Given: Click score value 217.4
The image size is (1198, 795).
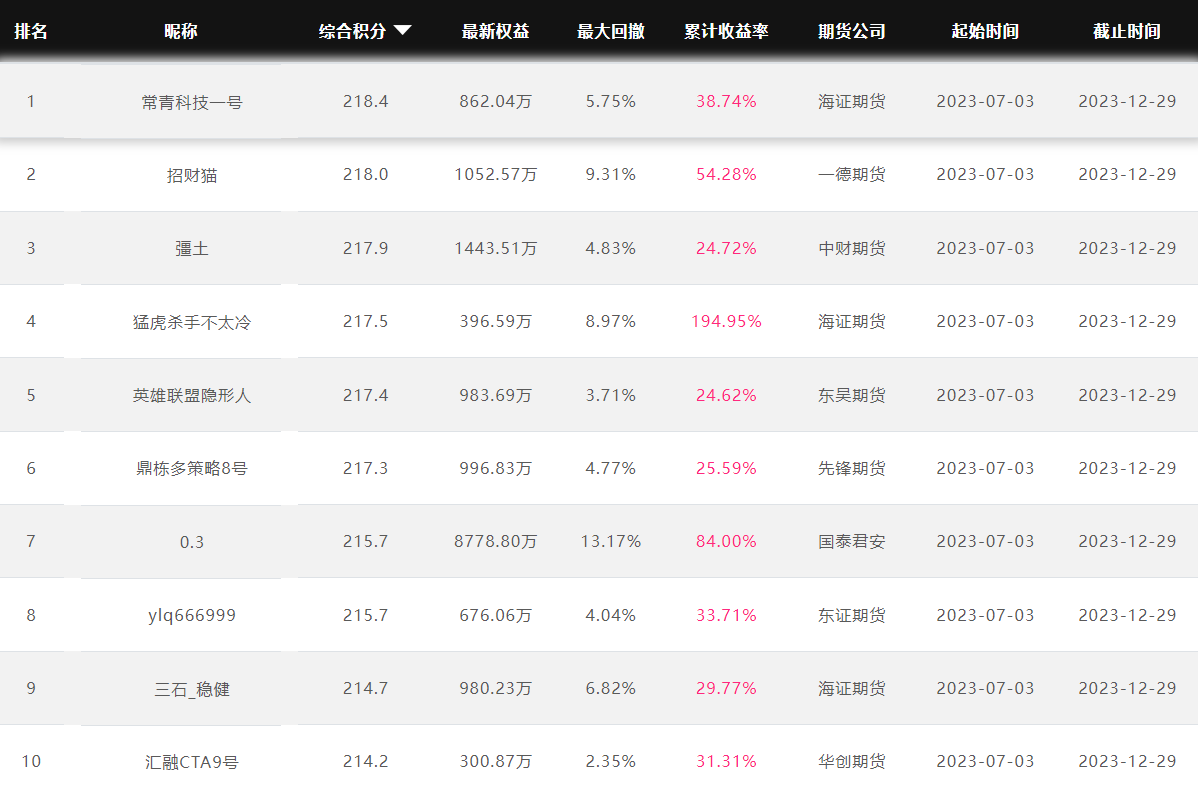Looking at the screenshot, I should (x=365, y=395).
